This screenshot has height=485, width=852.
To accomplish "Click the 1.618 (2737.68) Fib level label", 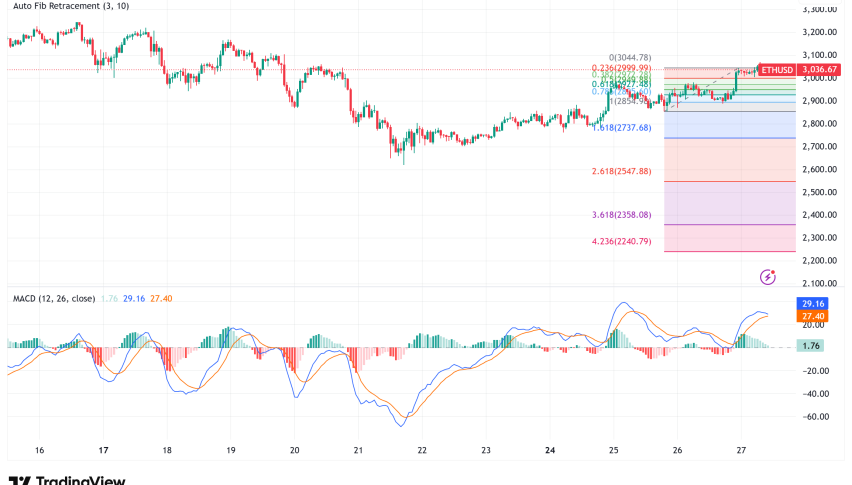I will pyautogui.click(x=621, y=128).
